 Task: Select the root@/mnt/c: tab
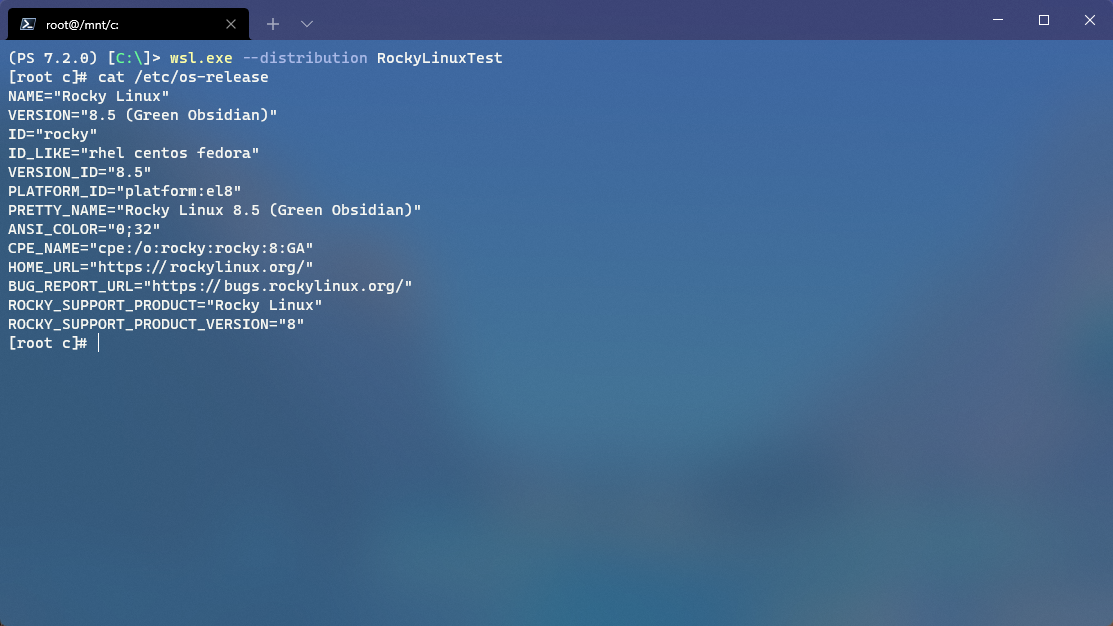tap(110, 24)
